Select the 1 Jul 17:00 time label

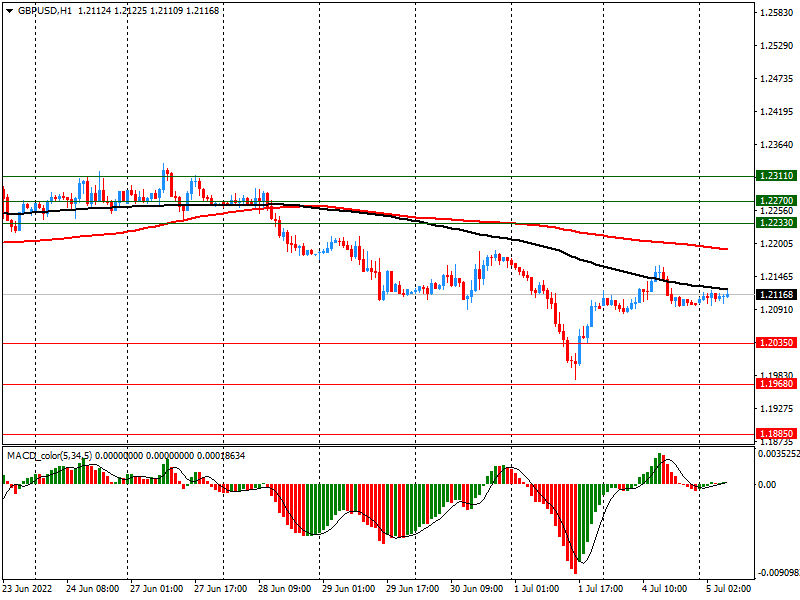click(601, 590)
